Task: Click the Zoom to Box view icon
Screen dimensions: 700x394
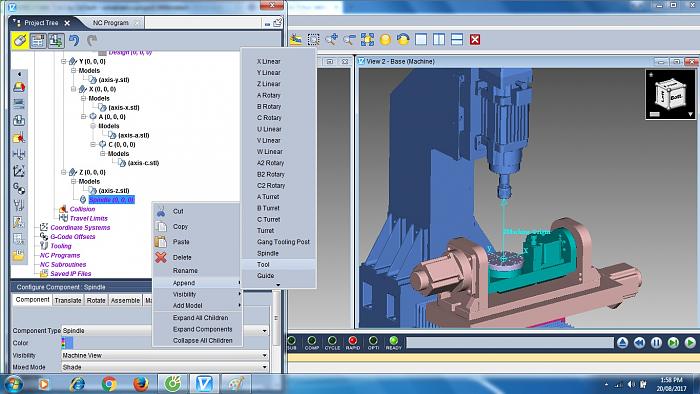Action: pos(313,40)
